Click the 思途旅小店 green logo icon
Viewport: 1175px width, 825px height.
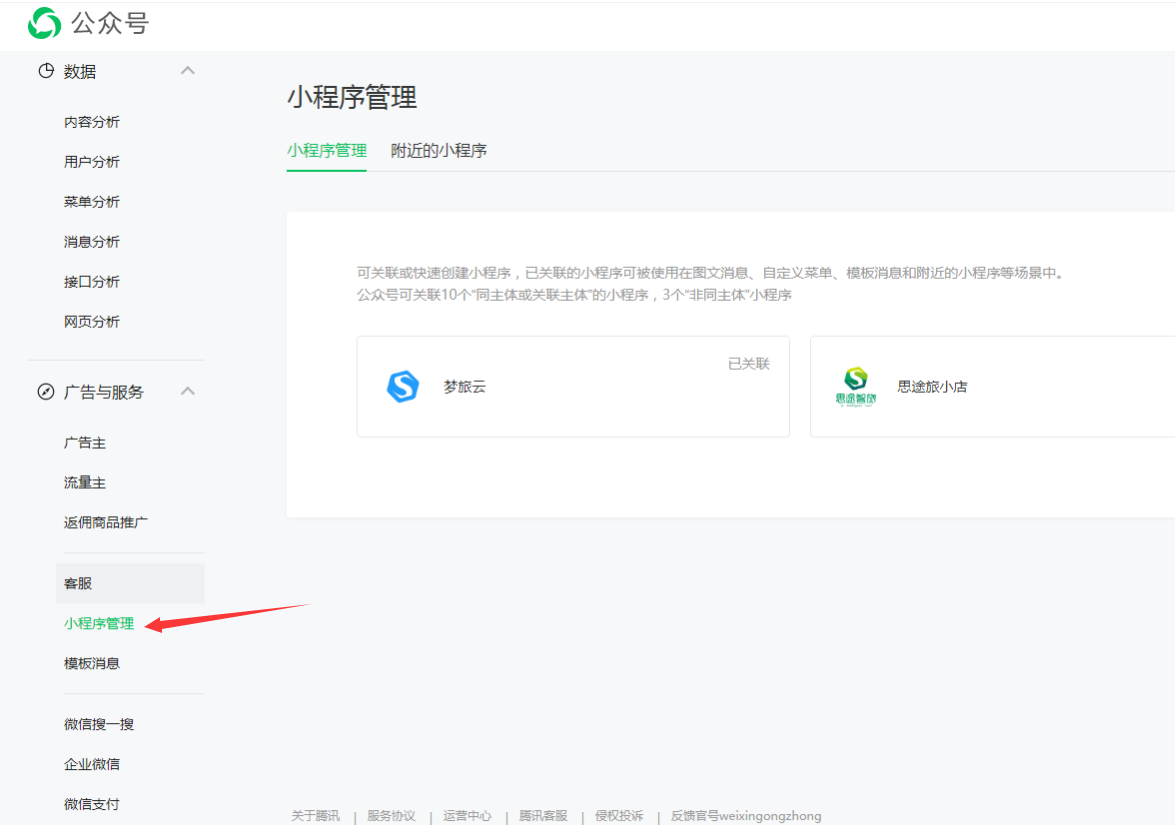point(855,386)
